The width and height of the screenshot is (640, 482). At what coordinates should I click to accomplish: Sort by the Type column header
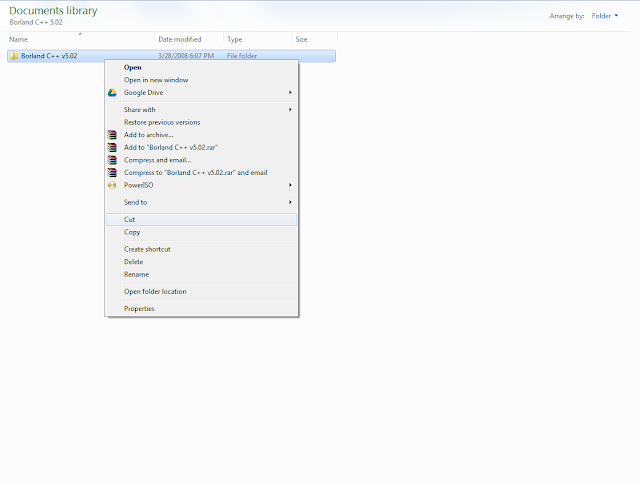(x=258, y=40)
